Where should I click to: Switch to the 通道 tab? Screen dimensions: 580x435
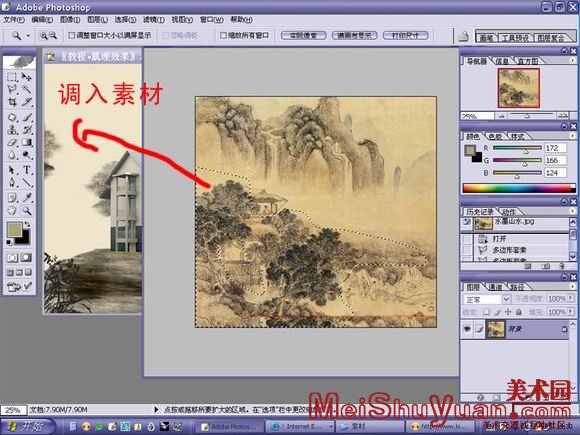(495, 287)
